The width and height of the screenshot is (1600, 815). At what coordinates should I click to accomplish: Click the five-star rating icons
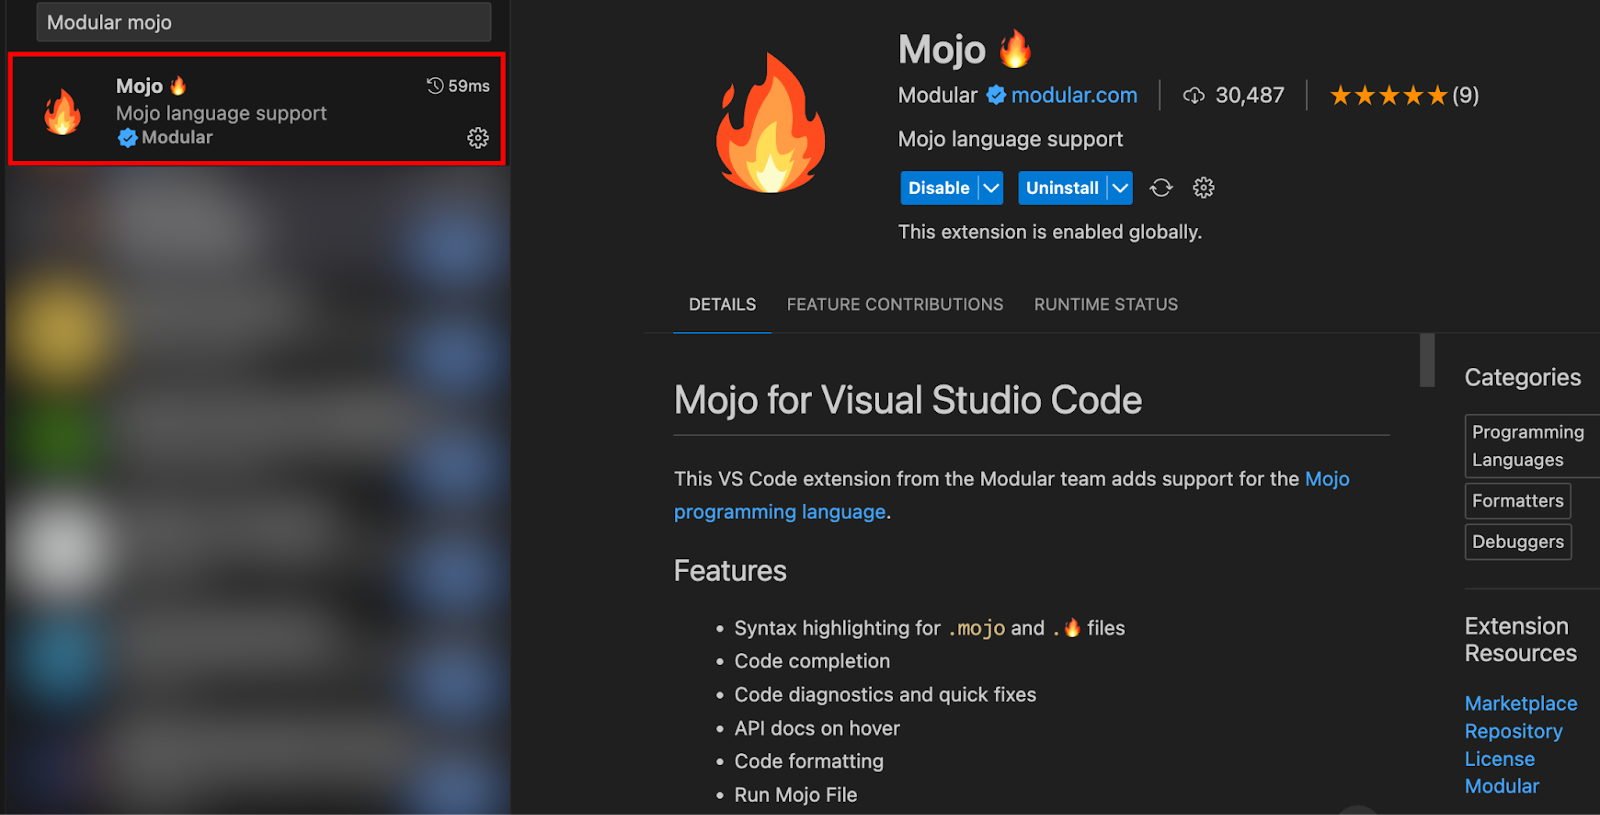[1389, 96]
